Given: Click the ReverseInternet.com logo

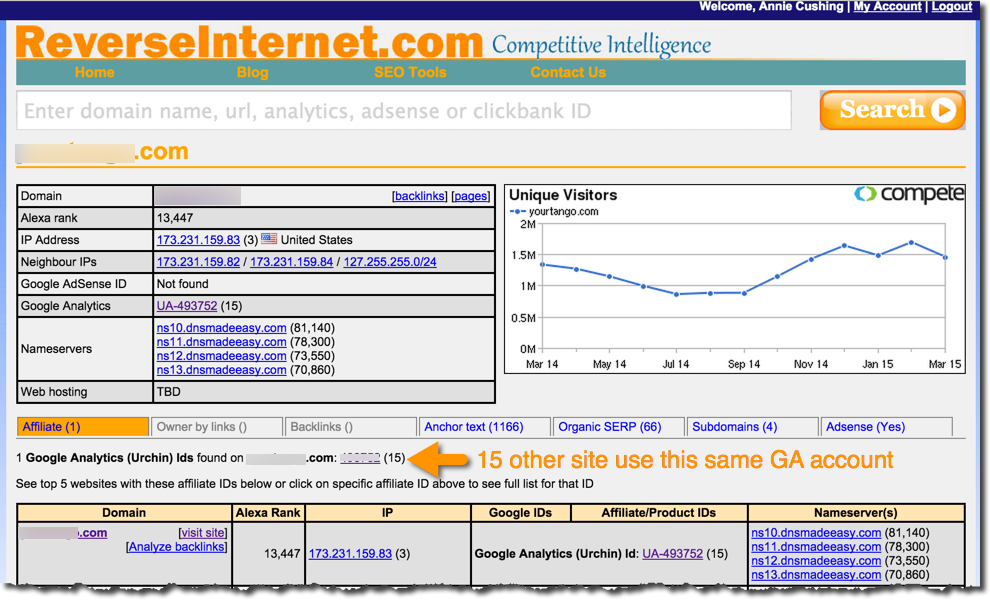Looking at the screenshot, I should pos(249,42).
